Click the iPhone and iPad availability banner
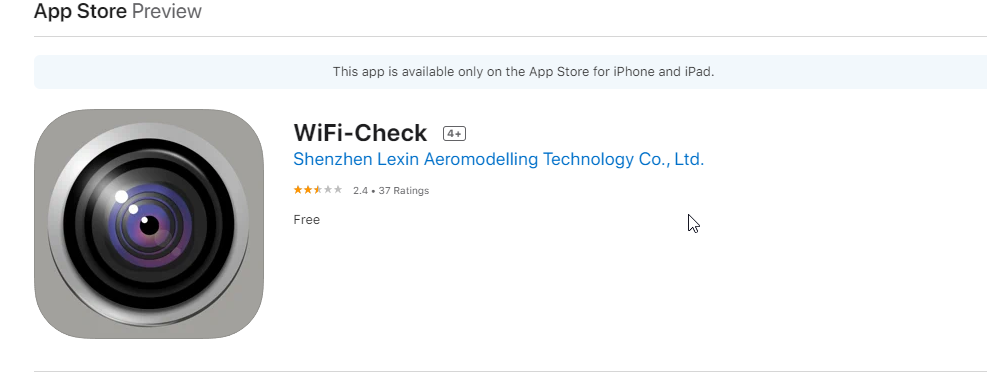 pyautogui.click(x=510, y=72)
